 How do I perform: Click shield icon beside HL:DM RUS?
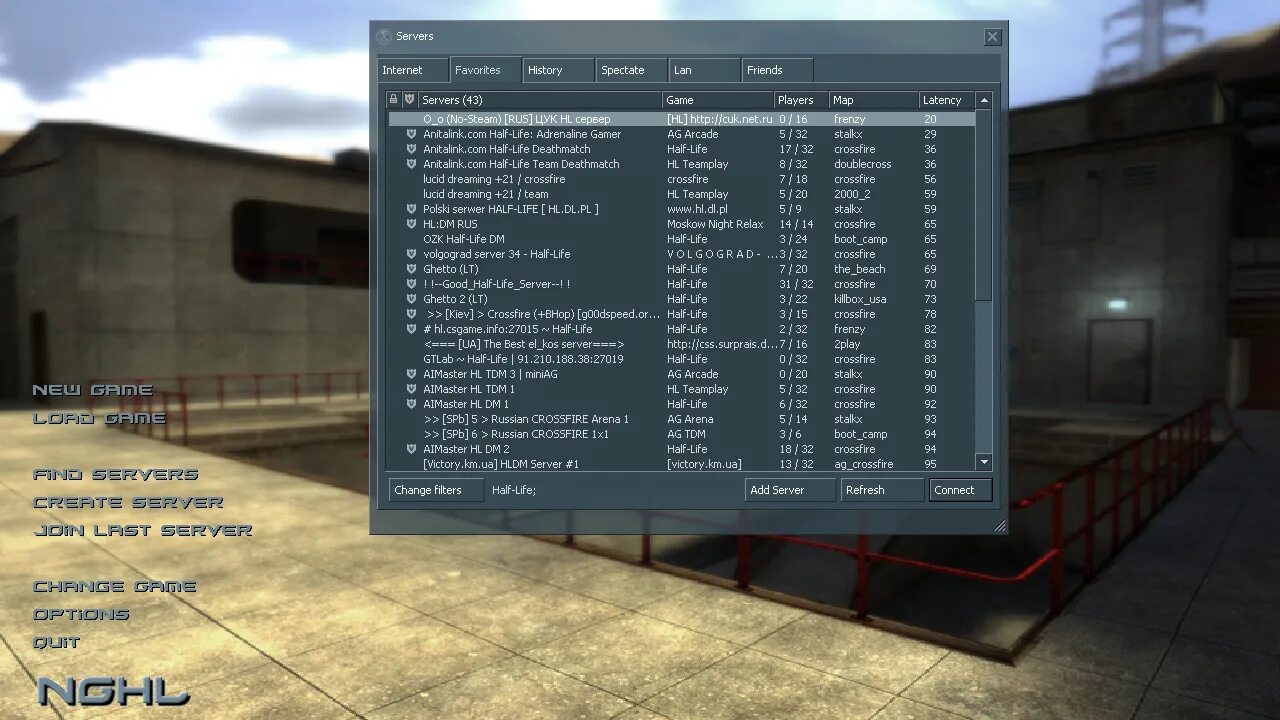point(411,224)
